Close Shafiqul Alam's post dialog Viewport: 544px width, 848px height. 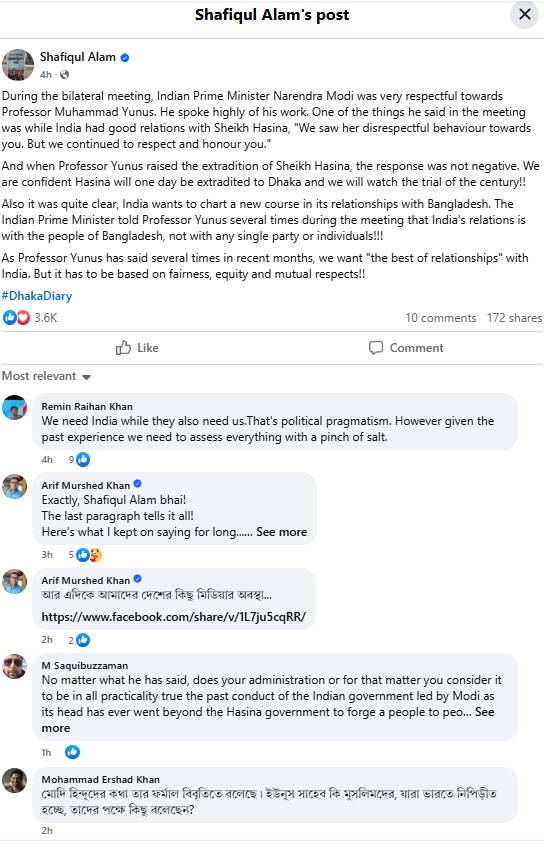525,15
